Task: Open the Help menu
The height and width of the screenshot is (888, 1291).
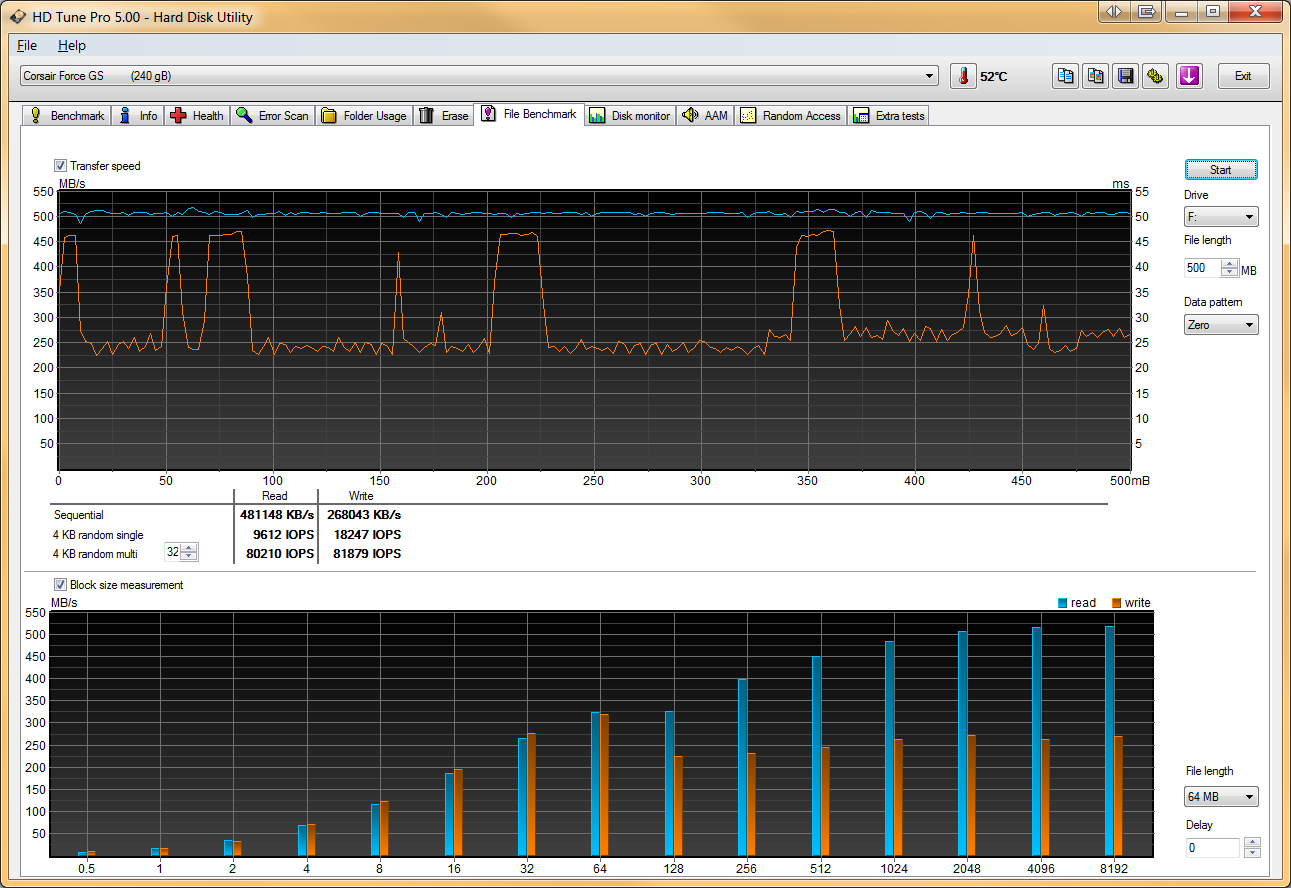Action: coord(72,46)
